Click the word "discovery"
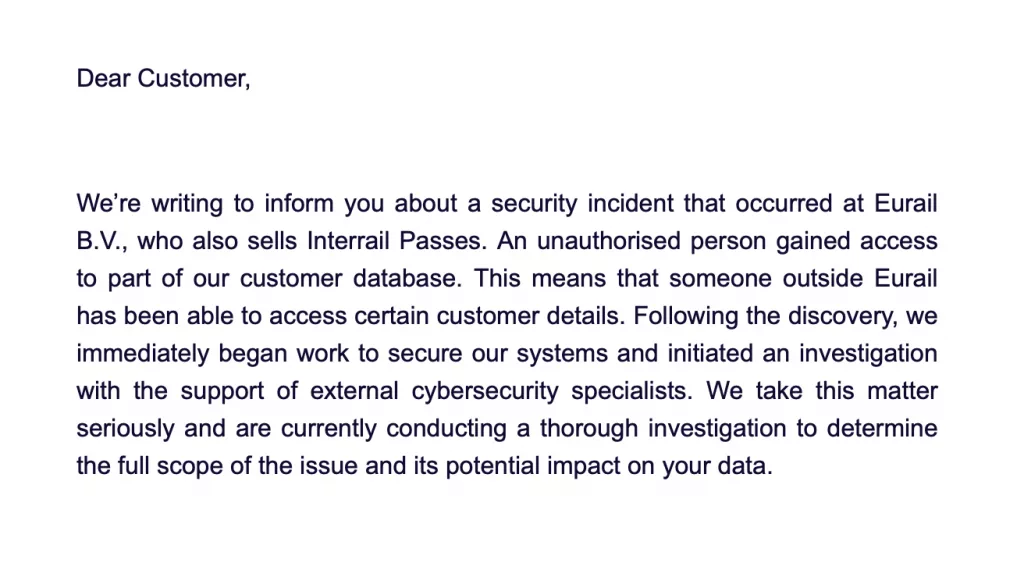The height and width of the screenshot is (581, 1024). coord(839,317)
